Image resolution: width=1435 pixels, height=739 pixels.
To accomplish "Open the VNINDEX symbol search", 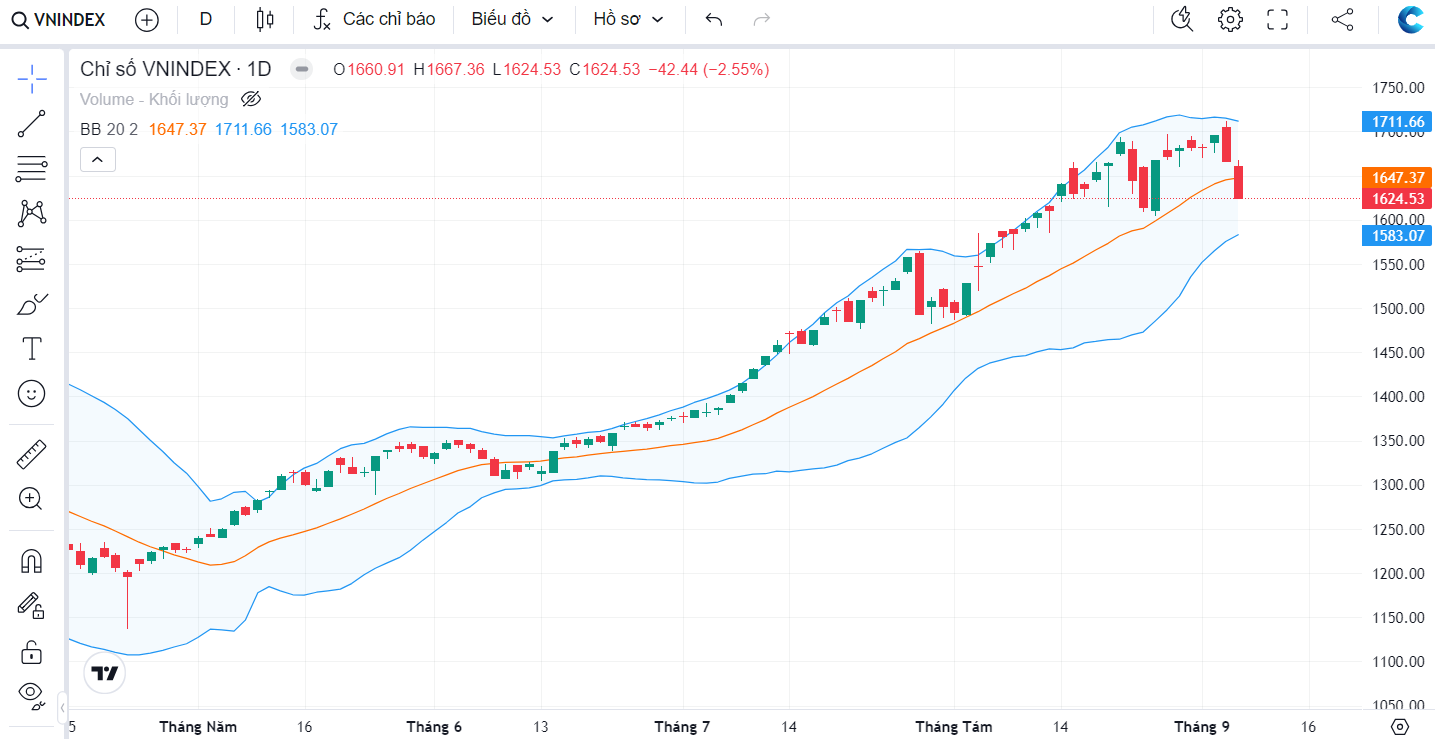I will (57, 19).
